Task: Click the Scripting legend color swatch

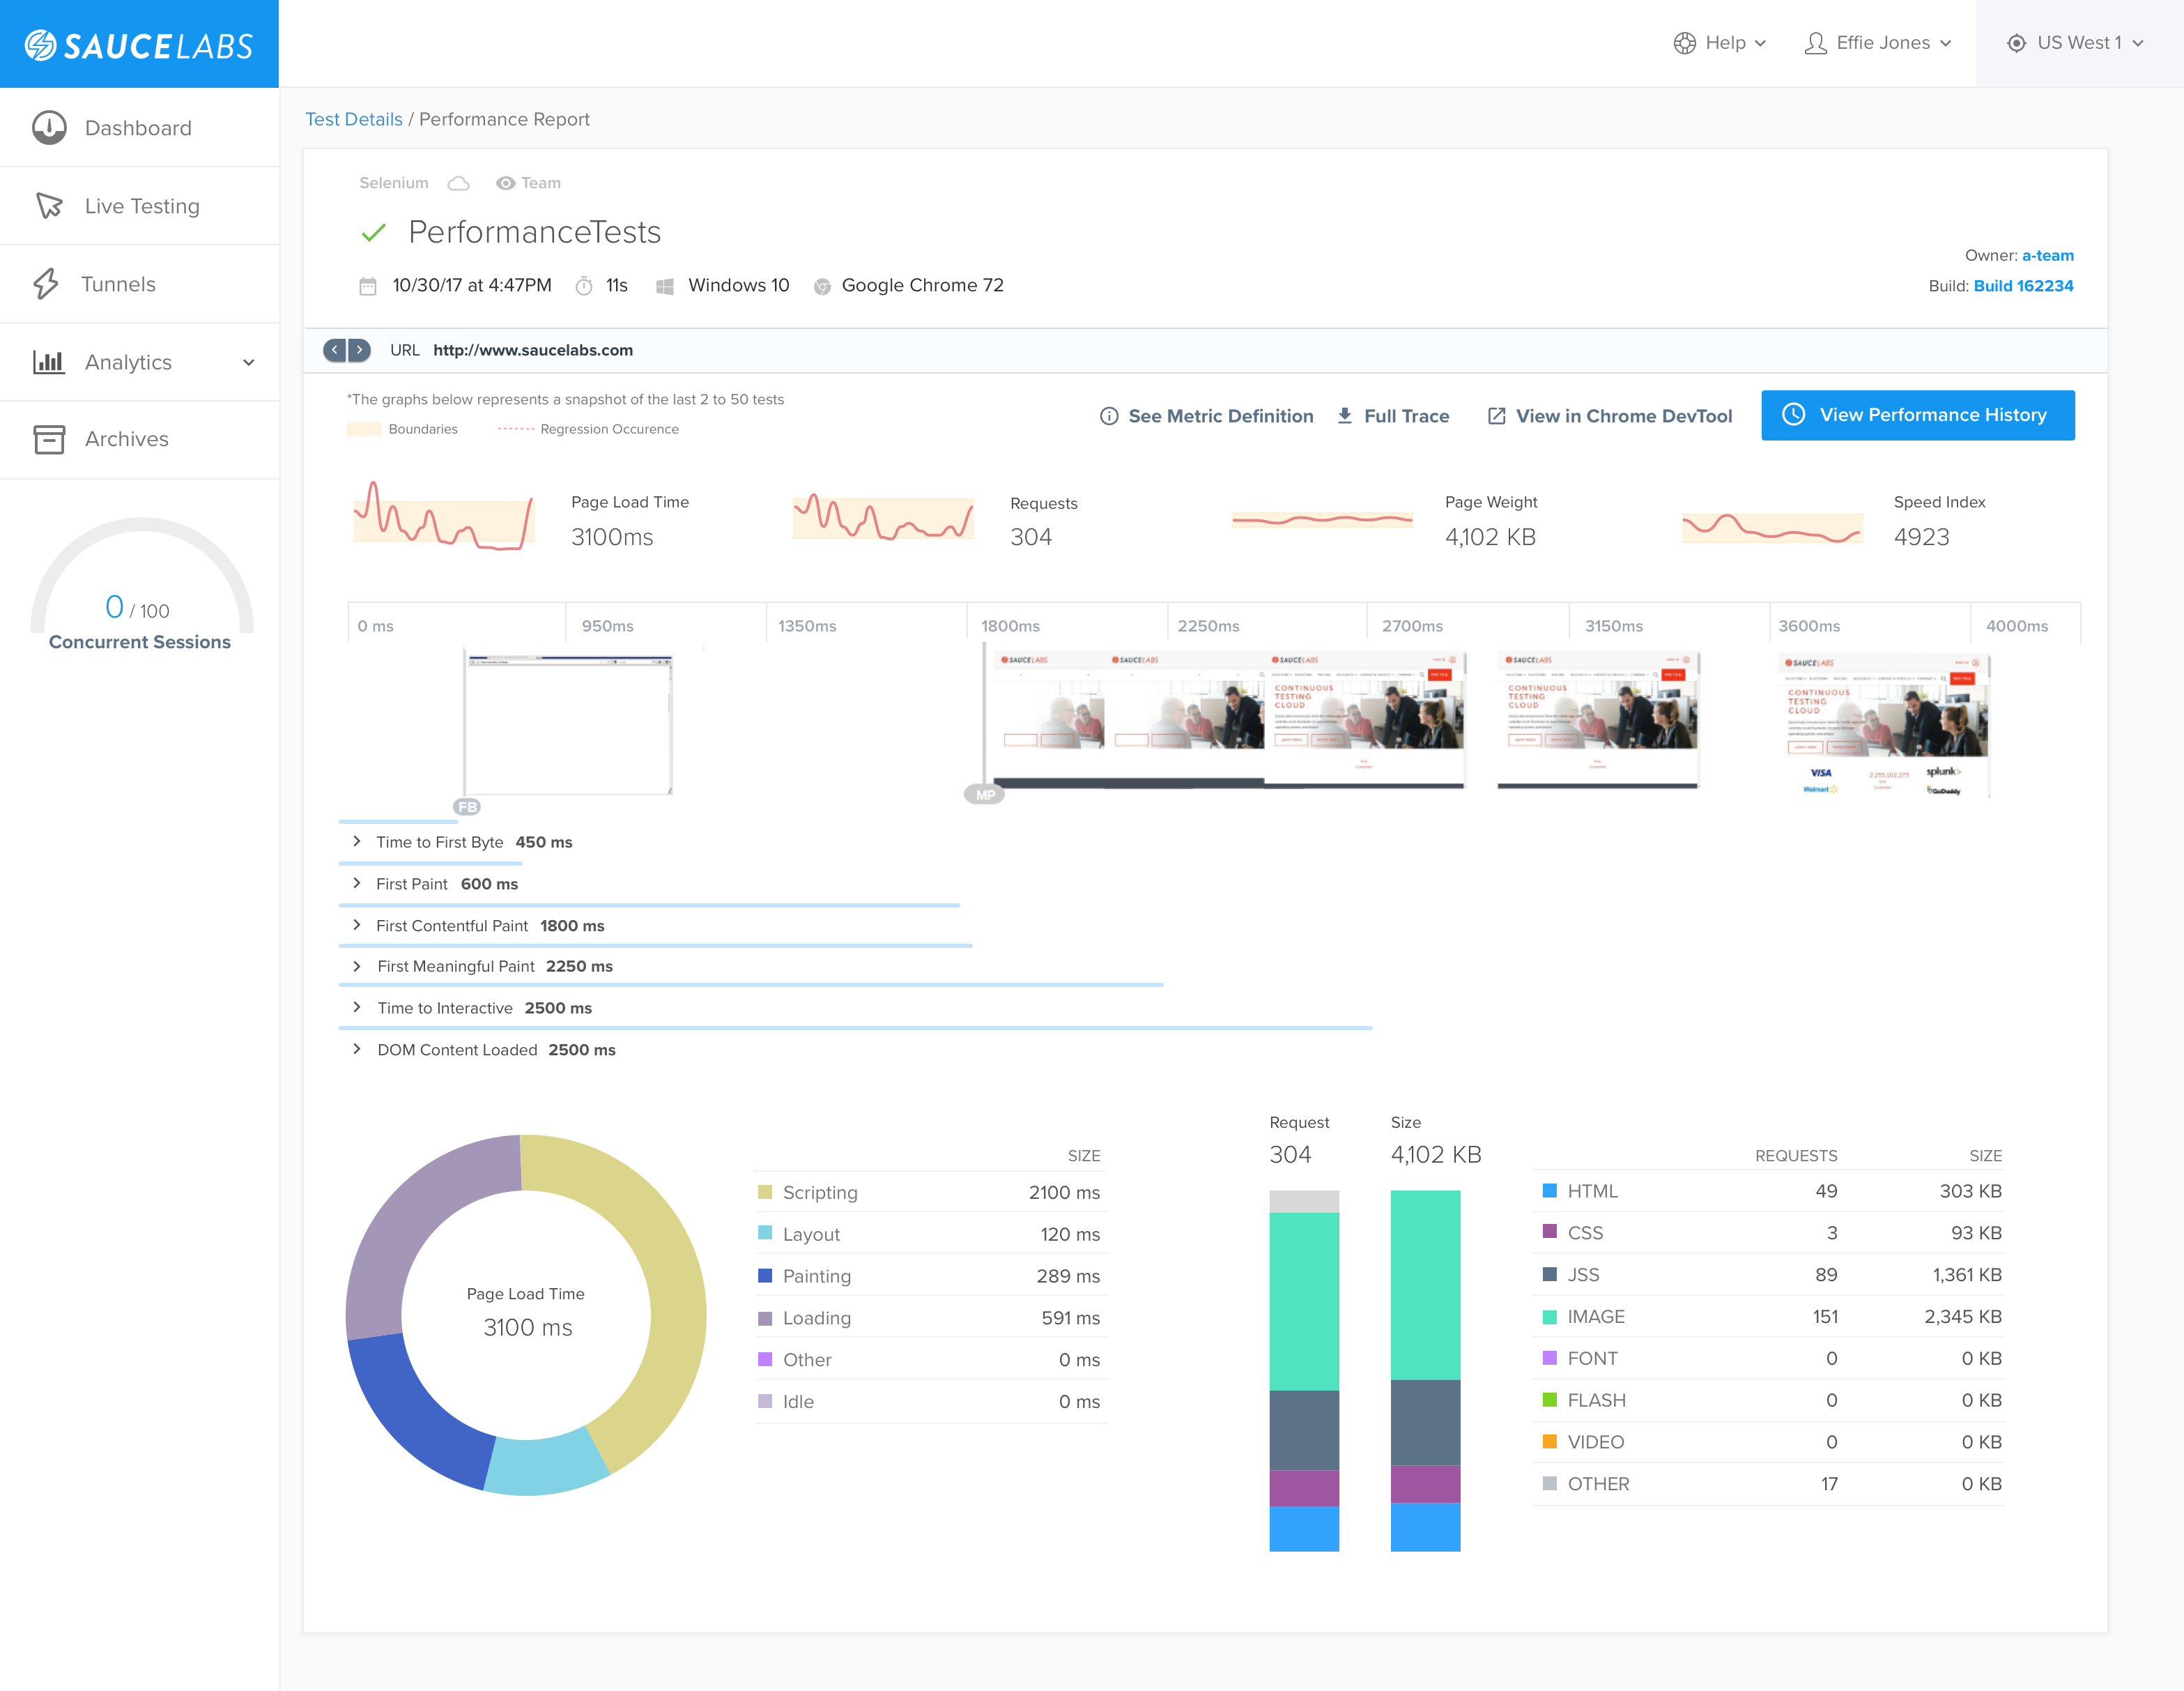Action: click(765, 1192)
